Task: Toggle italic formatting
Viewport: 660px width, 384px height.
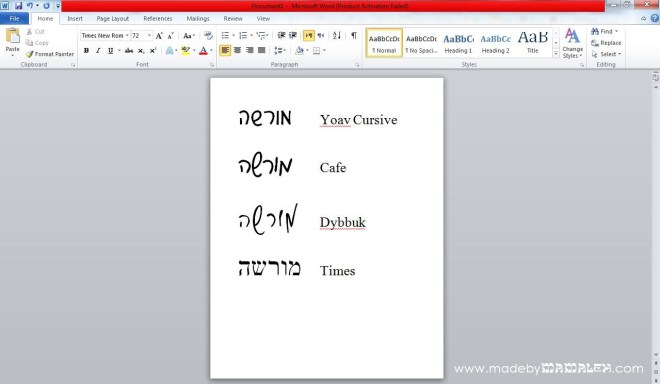Action: point(98,51)
